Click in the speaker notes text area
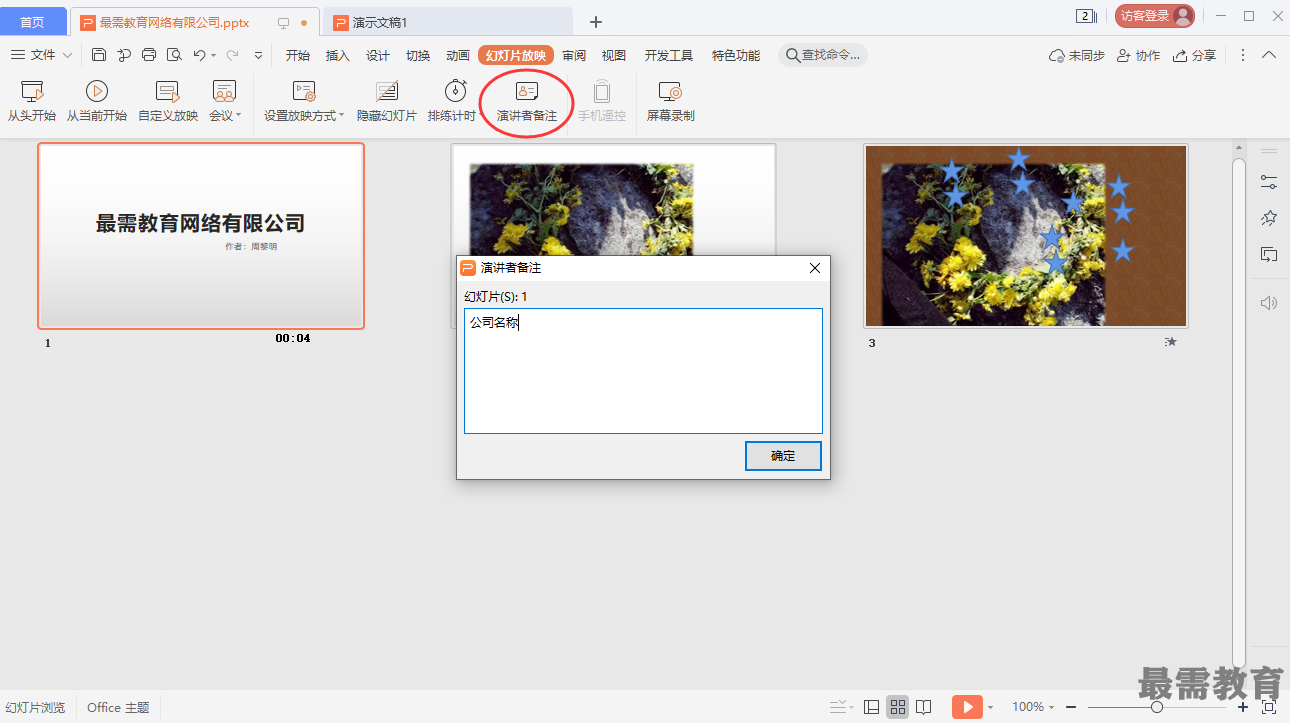 click(x=643, y=371)
